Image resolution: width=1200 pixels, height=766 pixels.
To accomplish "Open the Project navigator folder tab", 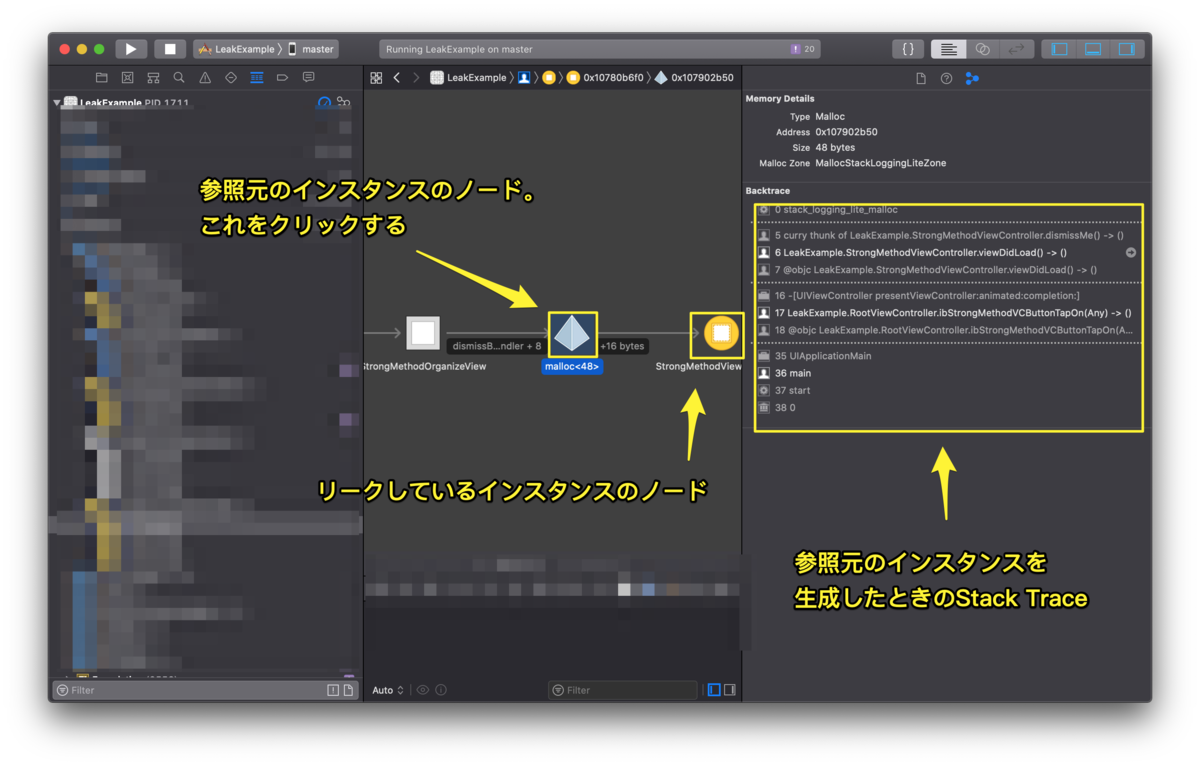I will (101, 77).
